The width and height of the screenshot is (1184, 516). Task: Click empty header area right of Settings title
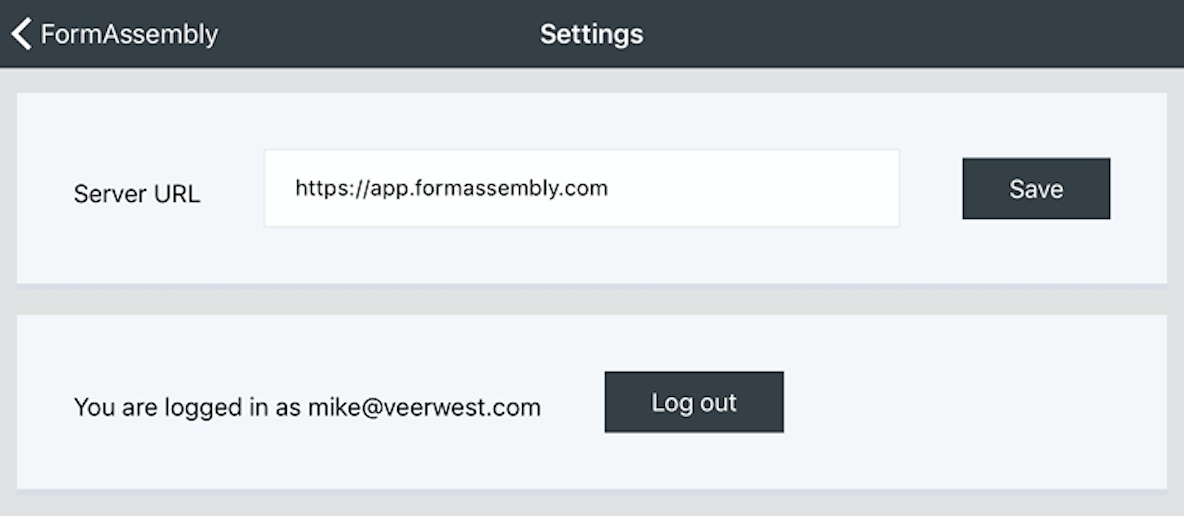pyautogui.click(x=900, y=34)
